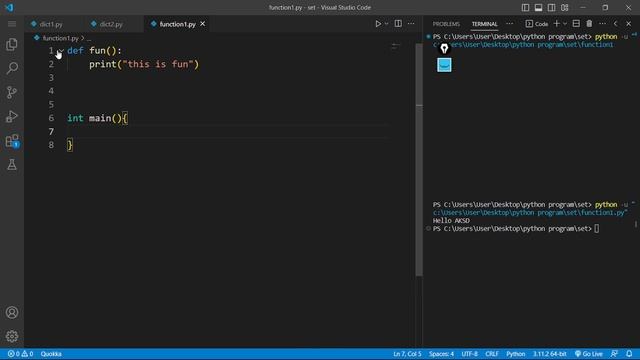Toggle secondary sidebar layout icon
The height and width of the screenshot is (360, 640).
(551, 7)
